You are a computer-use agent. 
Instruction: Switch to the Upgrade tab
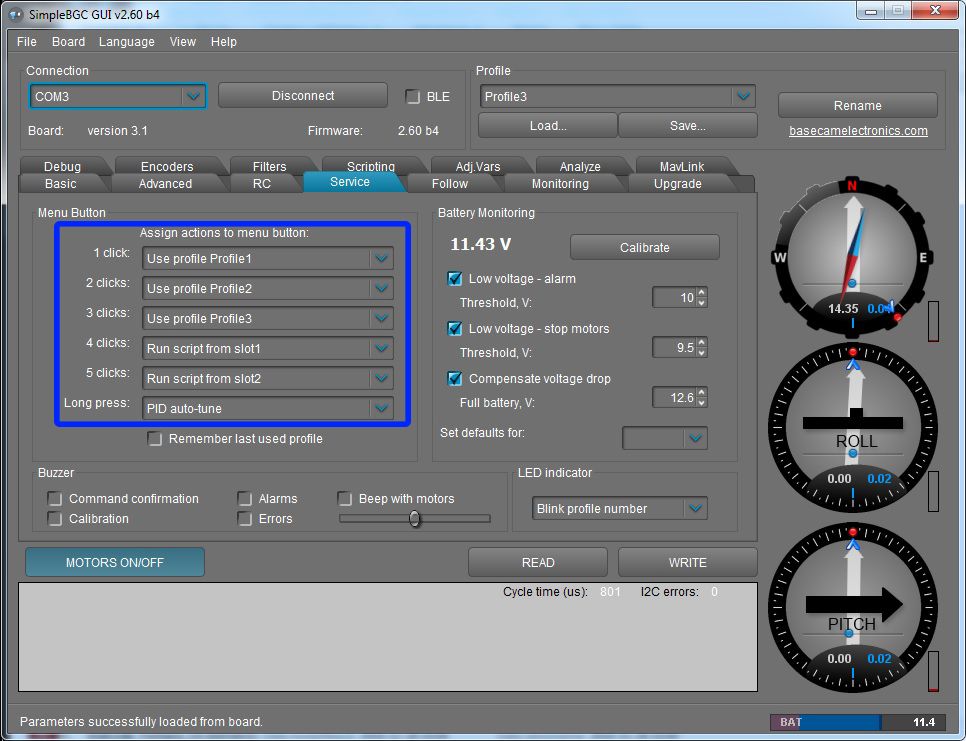tap(678, 184)
